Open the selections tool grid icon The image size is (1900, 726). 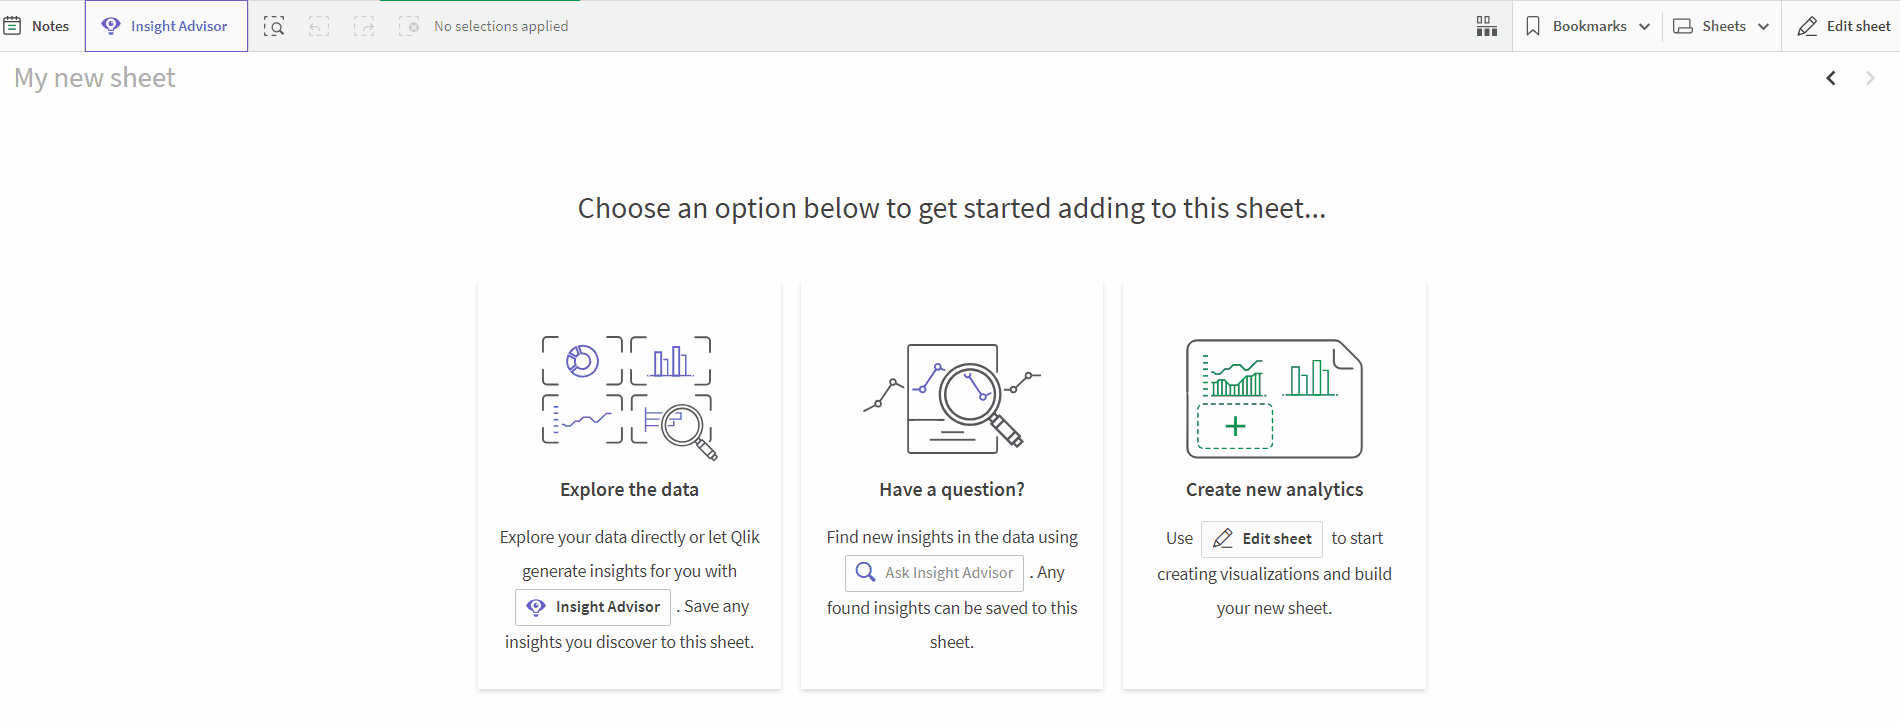1487,26
